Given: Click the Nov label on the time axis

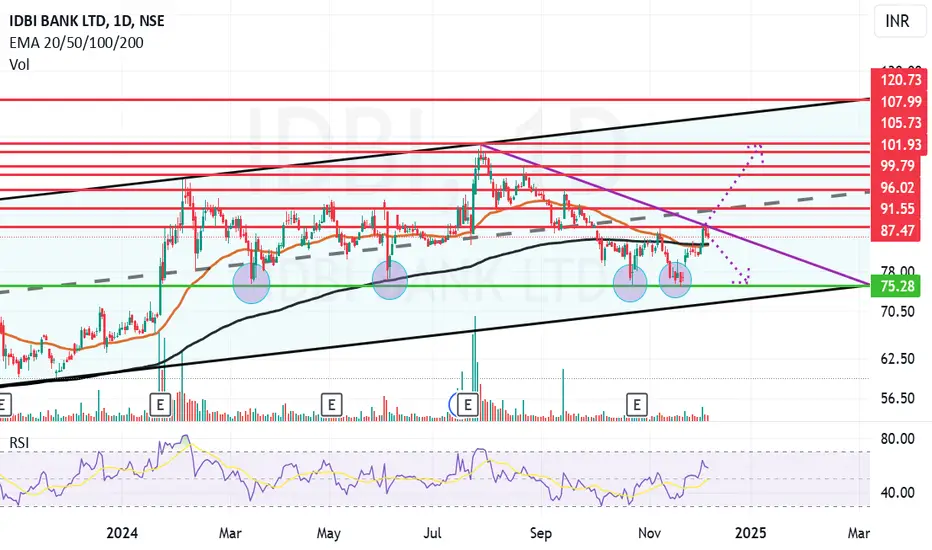Looking at the screenshot, I should 649,533.
